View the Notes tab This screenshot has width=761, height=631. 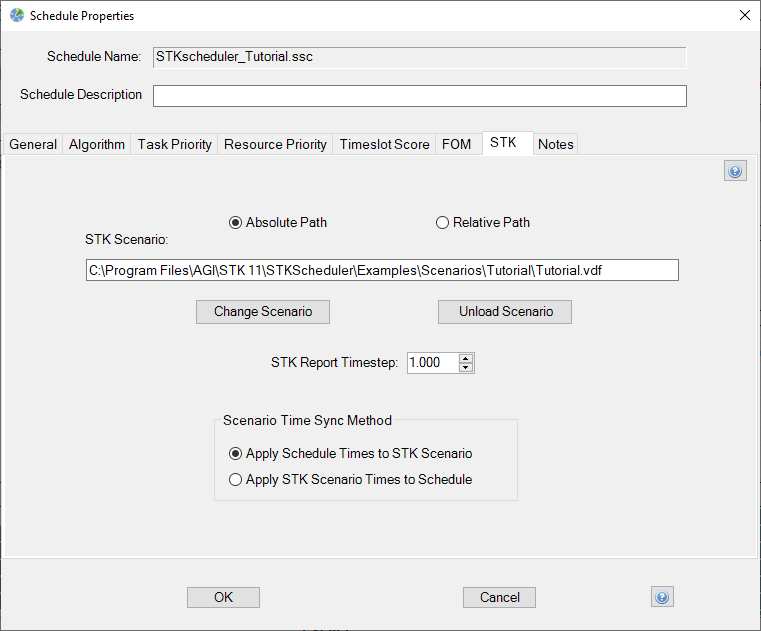coord(556,144)
